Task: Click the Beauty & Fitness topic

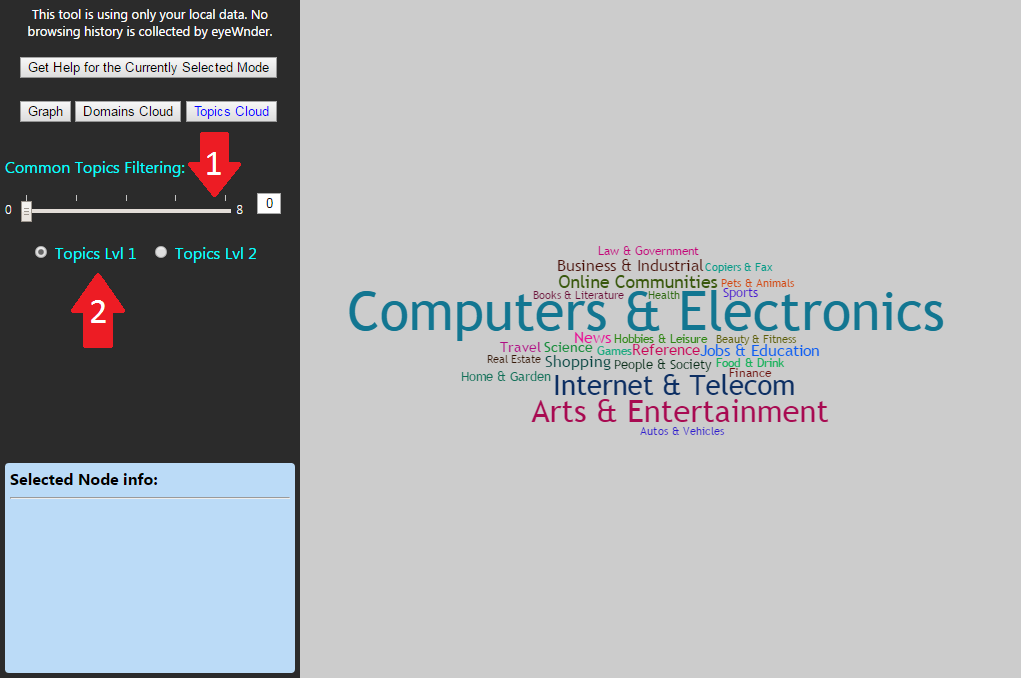Action: 756,339
